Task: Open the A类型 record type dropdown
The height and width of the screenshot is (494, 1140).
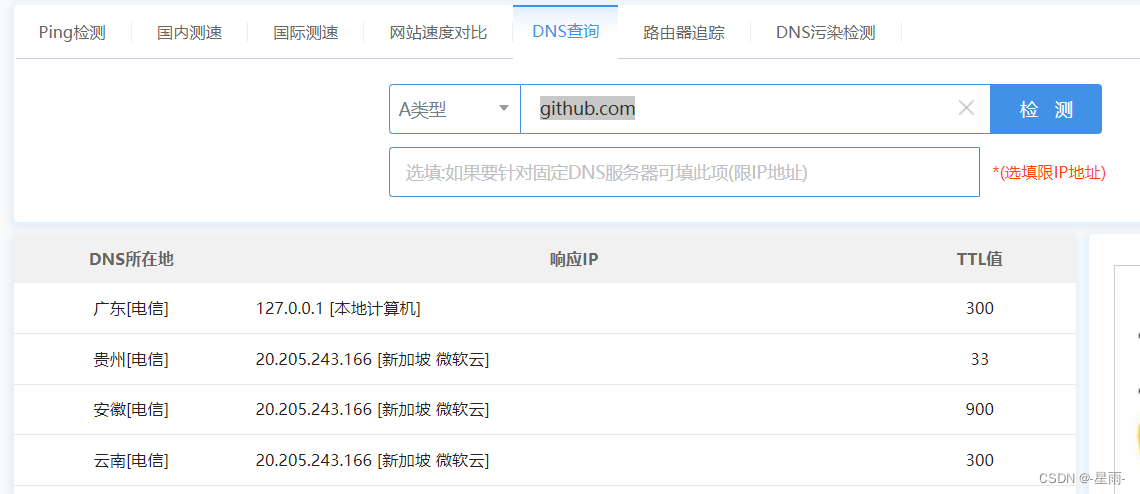Action: [x=455, y=109]
